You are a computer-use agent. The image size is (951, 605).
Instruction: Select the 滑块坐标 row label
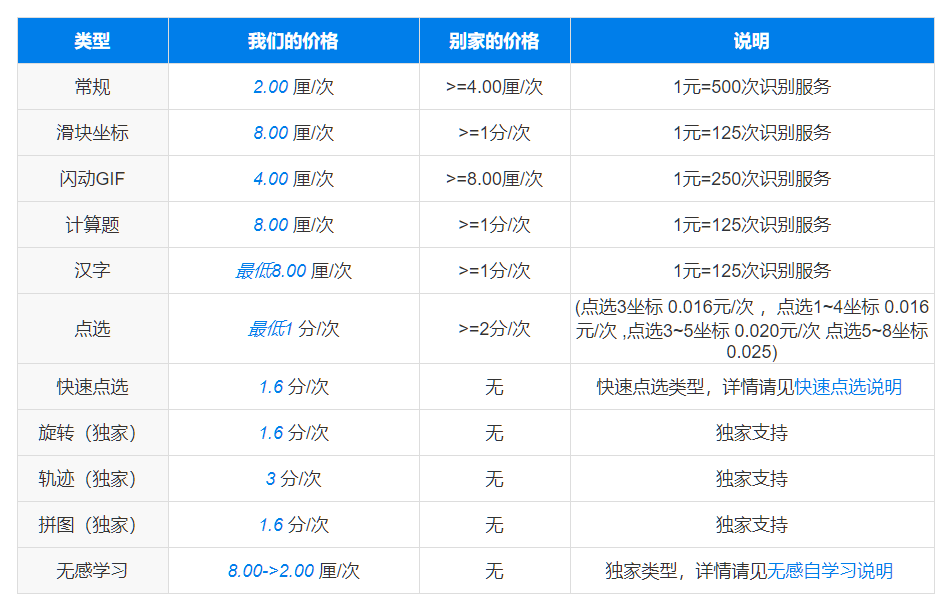92,132
